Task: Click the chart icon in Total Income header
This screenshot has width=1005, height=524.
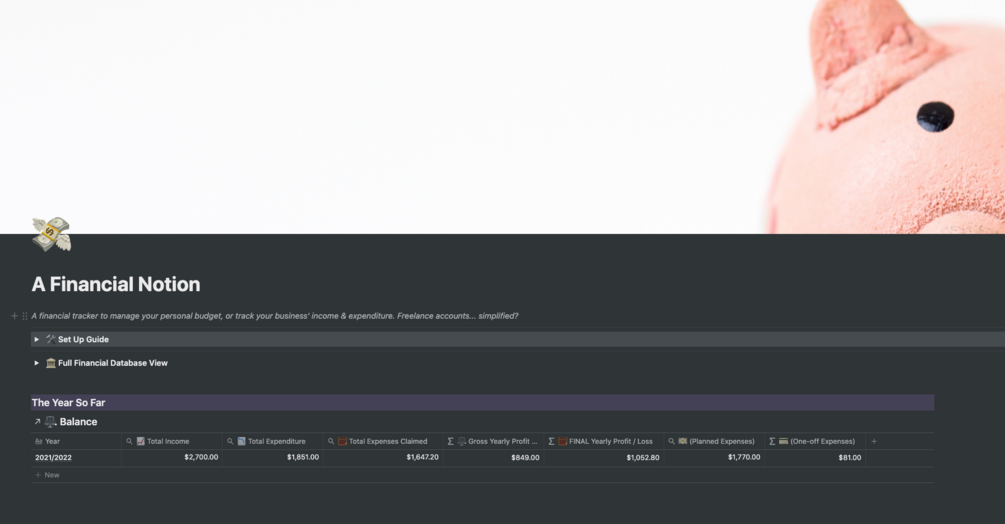Action: (x=140, y=441)
